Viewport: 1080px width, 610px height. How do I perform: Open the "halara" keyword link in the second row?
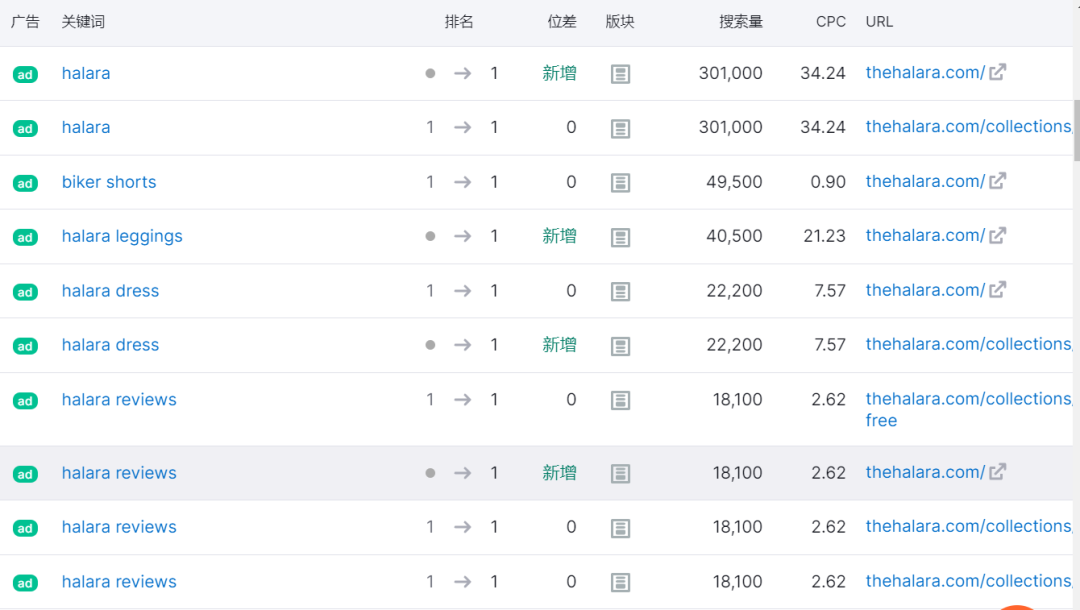(x=86, y=127)
